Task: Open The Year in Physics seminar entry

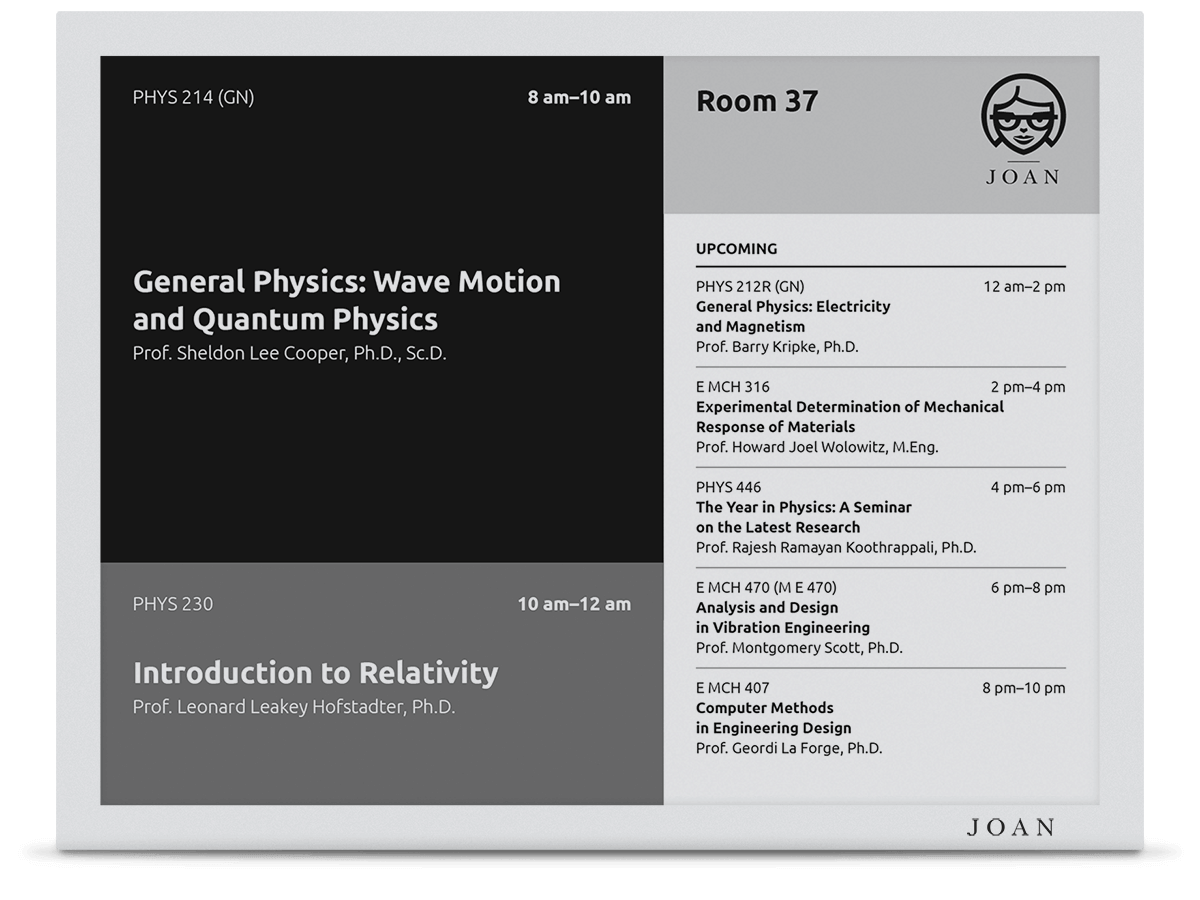Action: 804,517
